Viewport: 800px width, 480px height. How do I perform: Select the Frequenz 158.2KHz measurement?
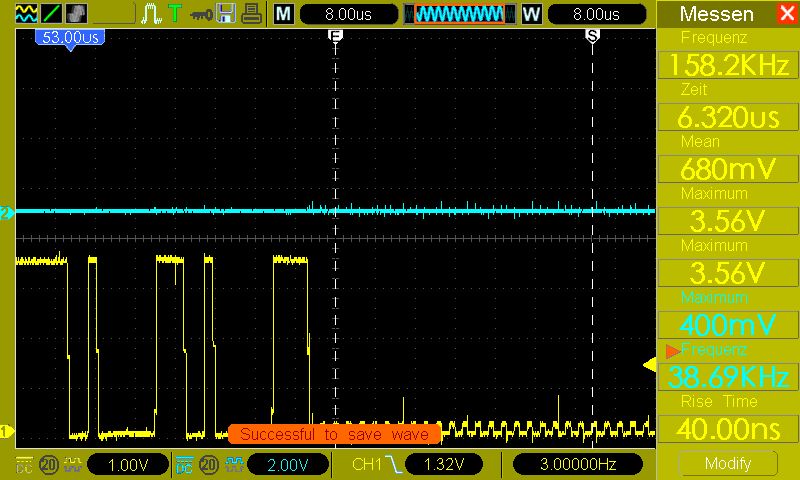pyautogui.click(x=727, y=64)
